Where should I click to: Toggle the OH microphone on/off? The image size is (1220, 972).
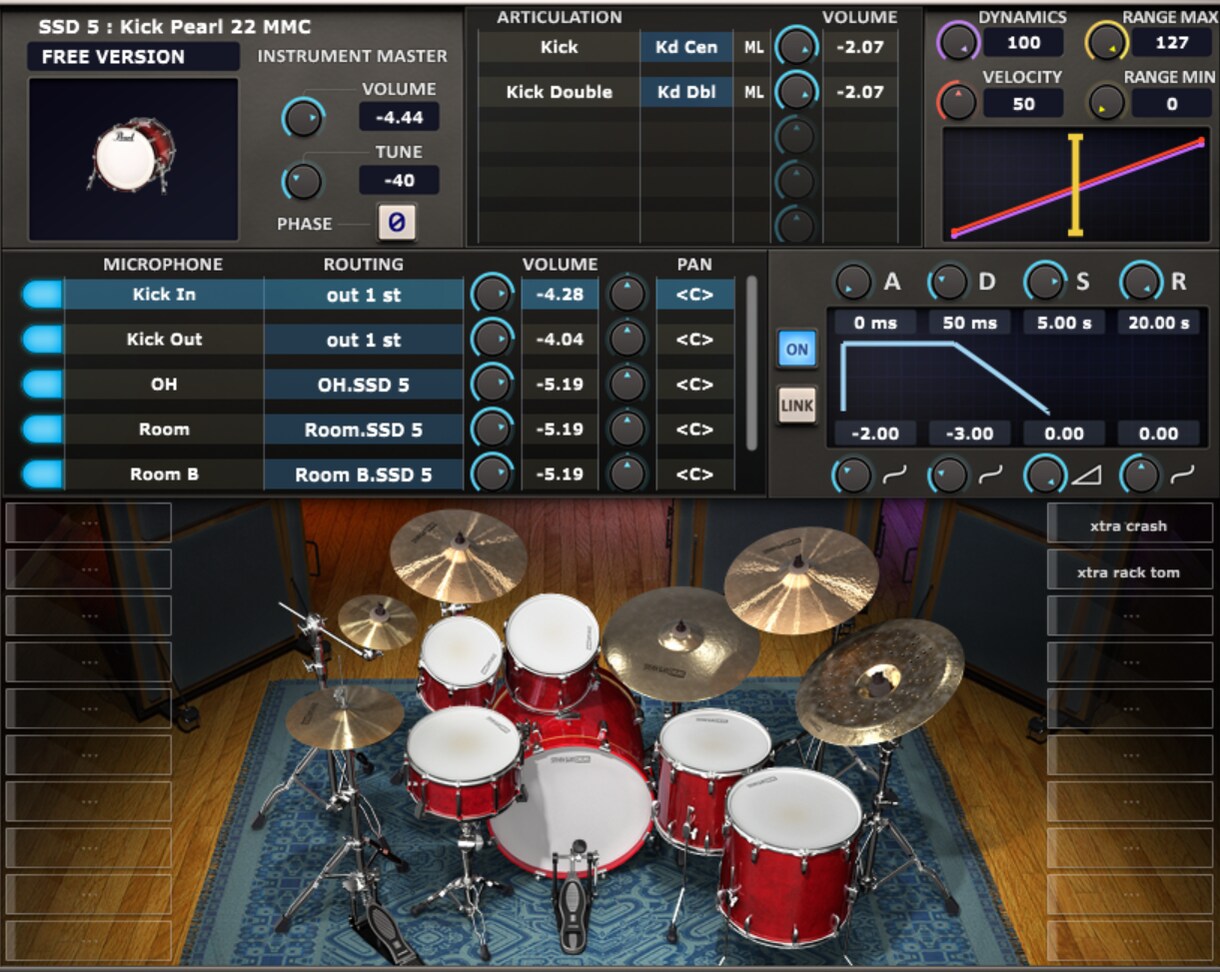tap(42, 384)
